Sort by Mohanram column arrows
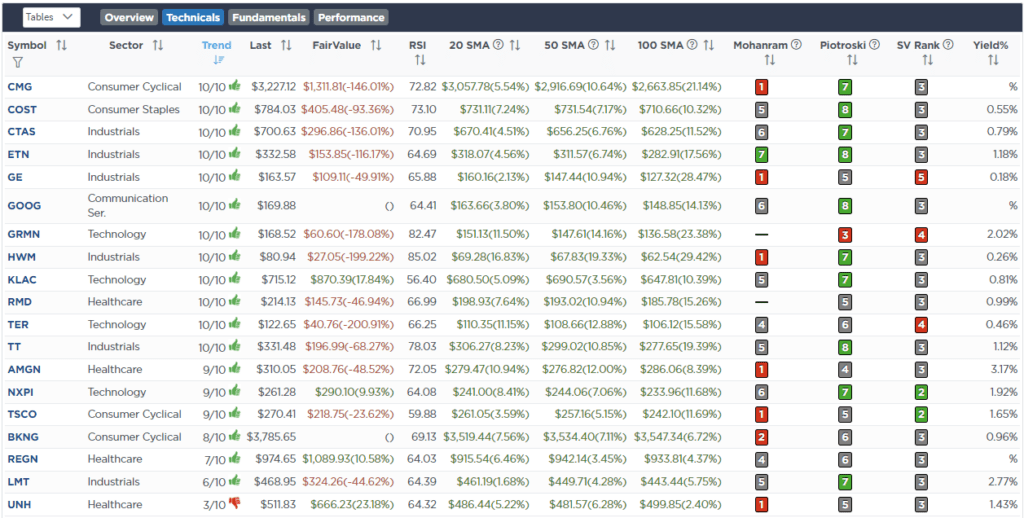The height and width of the screenshot is (518, 1024). coord(769,60)
